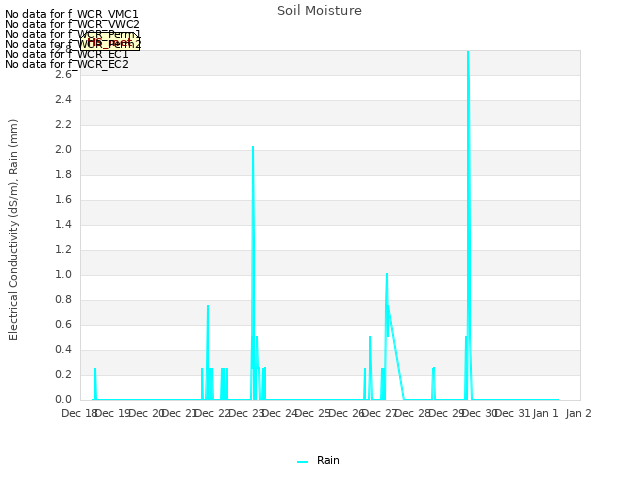Click the 0.8 y-axis tick label

[x=63, y=300]
